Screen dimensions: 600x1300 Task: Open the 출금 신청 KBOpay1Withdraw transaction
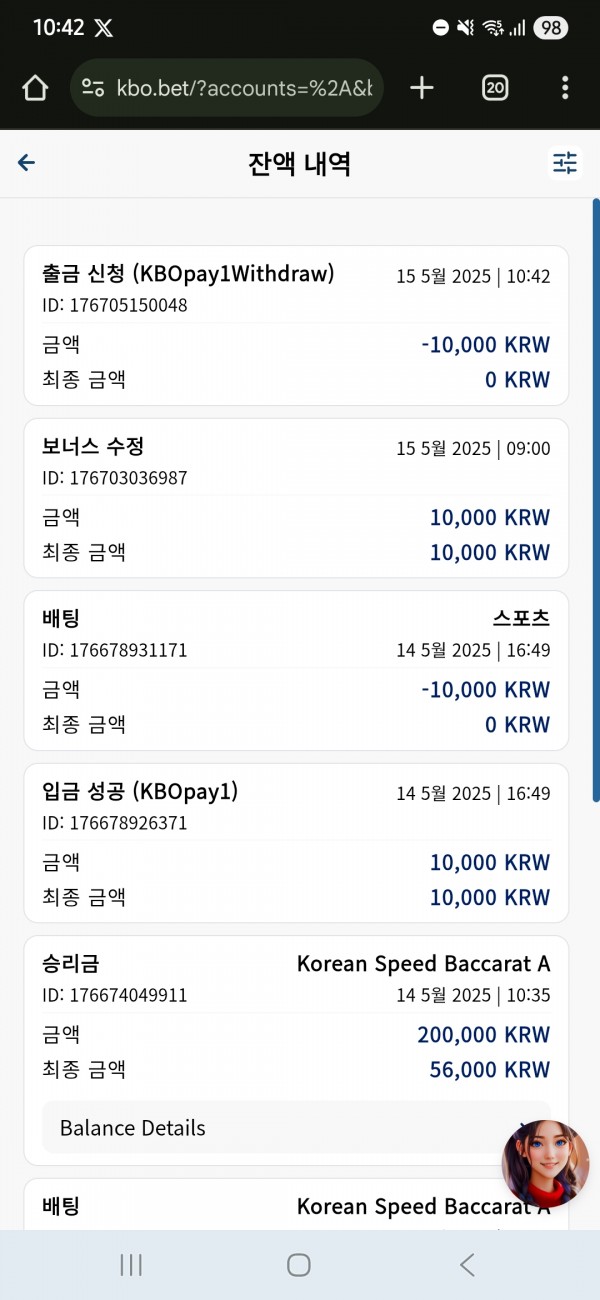coord(296,325)
